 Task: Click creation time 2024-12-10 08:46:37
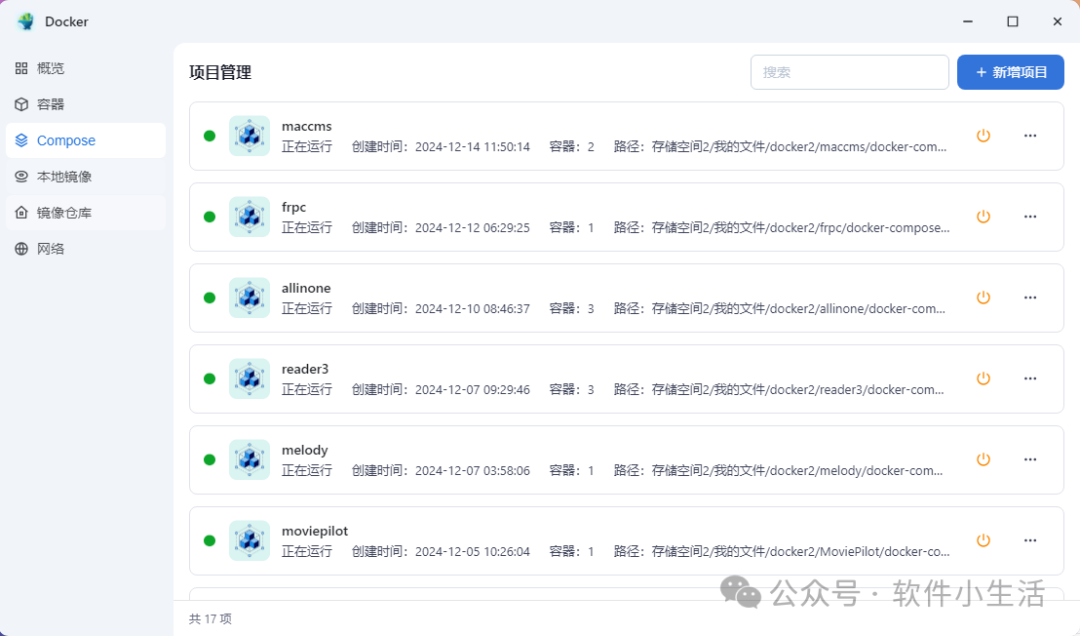tap(472, 309)
